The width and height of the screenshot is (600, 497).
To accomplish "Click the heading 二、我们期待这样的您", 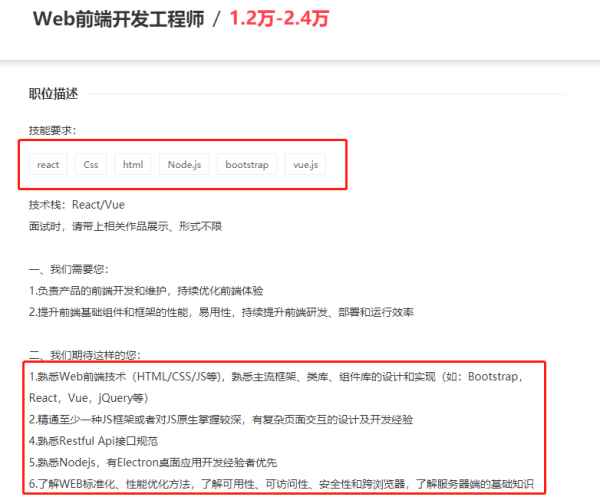I will (85, 355).
